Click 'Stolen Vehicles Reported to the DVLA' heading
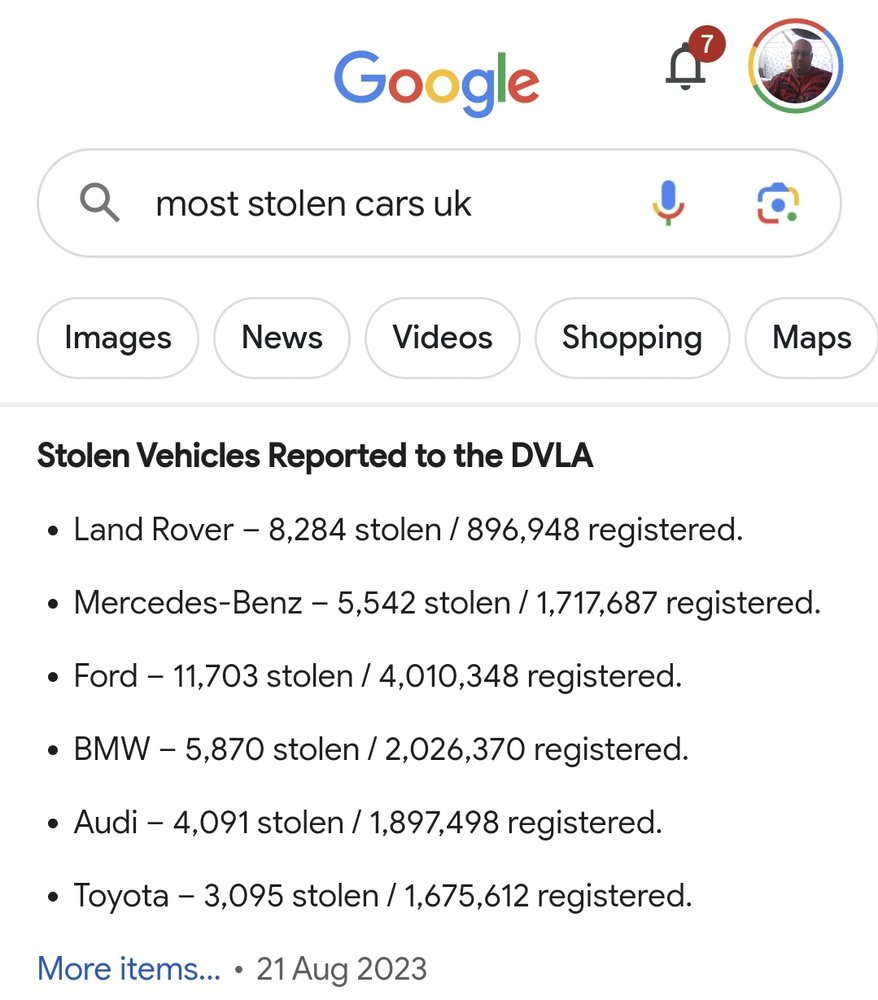This screenshot has height=1000, width=878. click(x=315, y=456)
